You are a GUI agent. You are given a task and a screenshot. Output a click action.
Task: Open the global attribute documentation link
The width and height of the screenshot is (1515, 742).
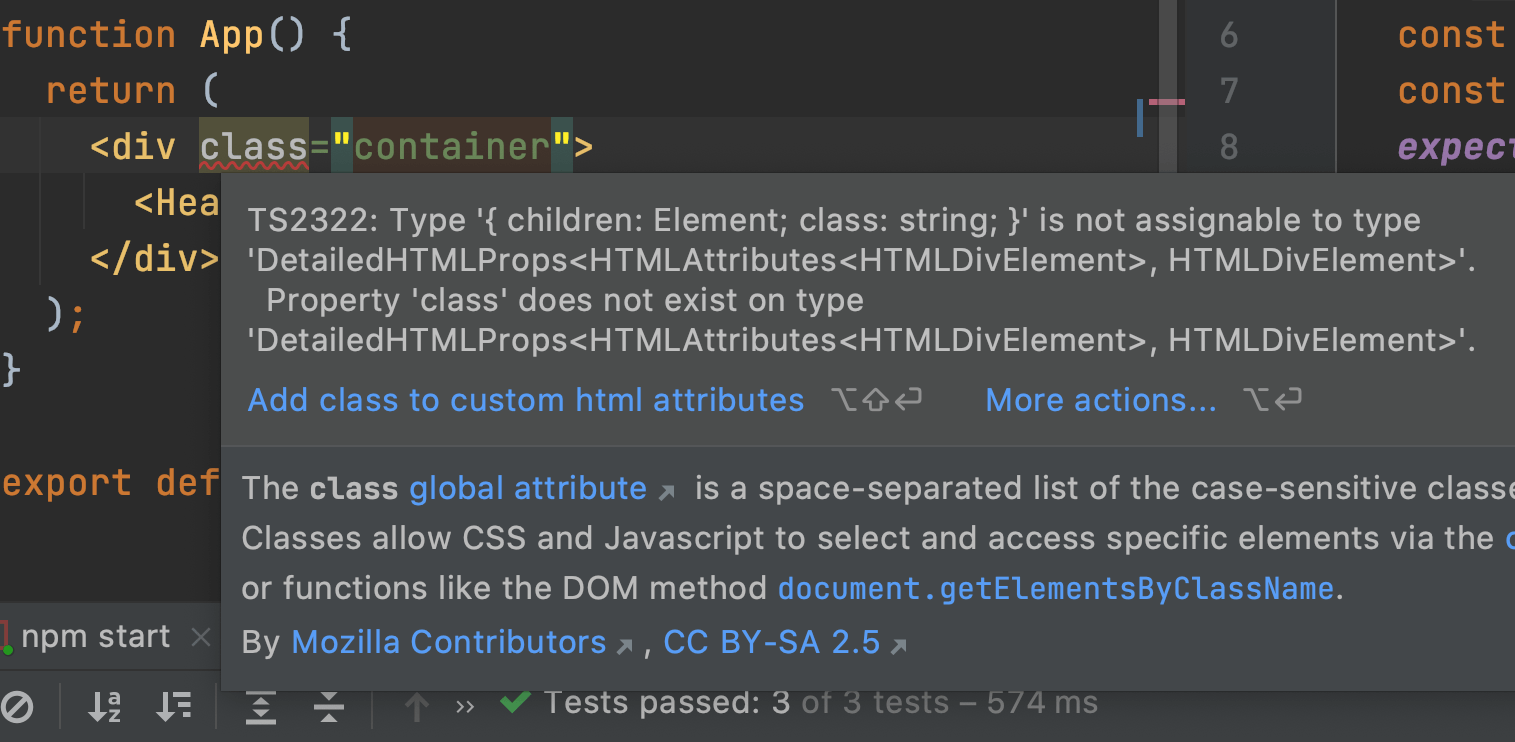coord(528,488)
